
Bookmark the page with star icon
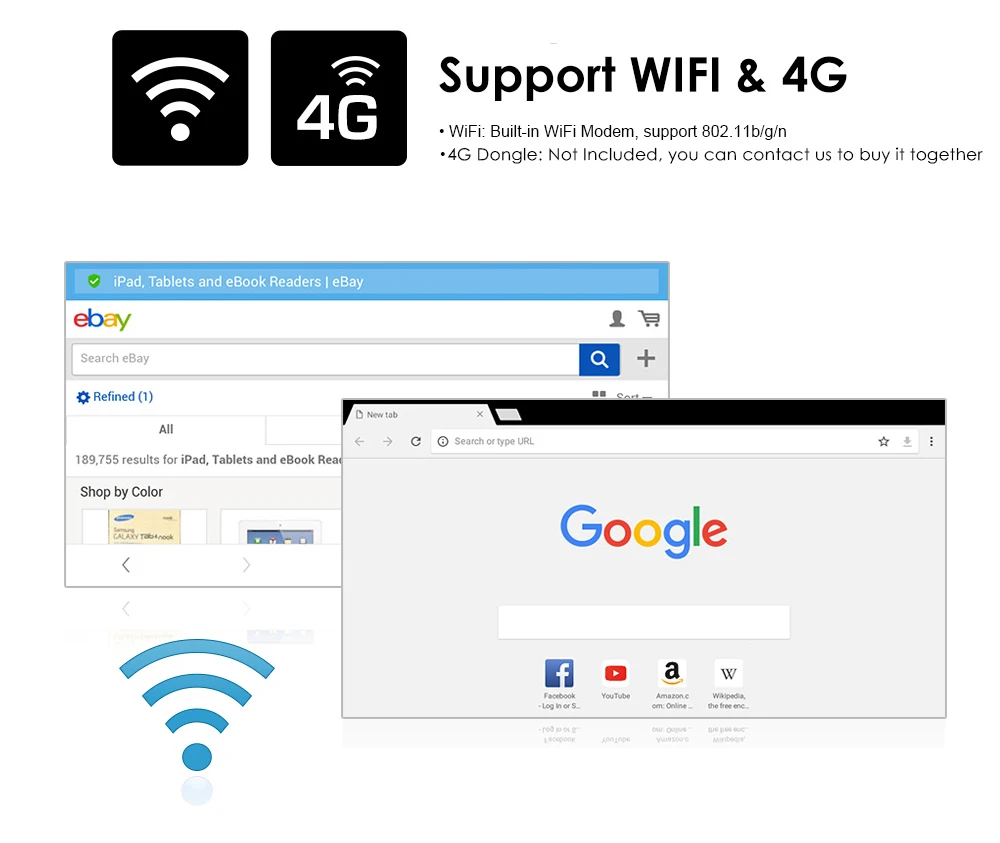point(883,441)
